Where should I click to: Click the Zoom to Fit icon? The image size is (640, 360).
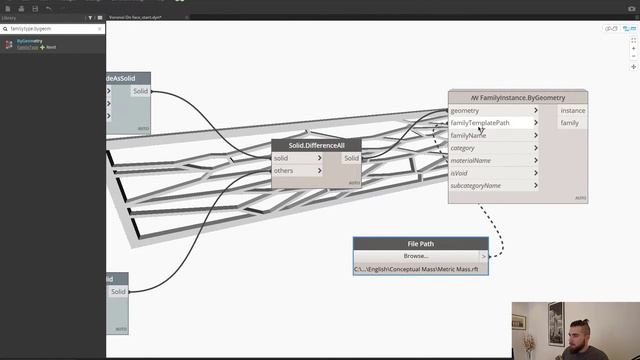pos(633,40)
